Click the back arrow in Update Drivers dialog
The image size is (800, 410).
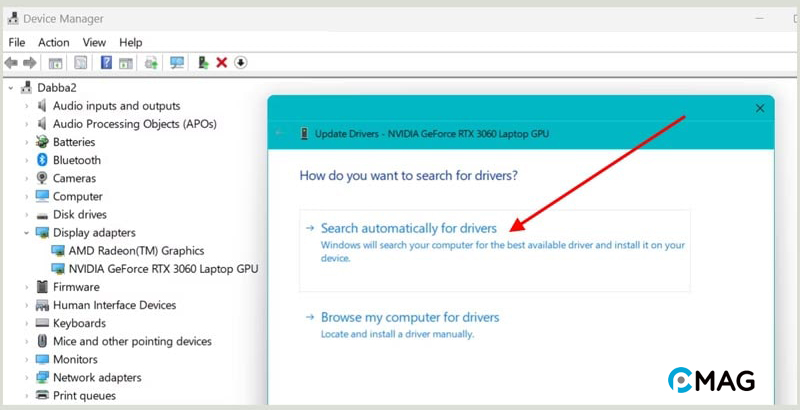pyautogui.click(x=281, y=133)
